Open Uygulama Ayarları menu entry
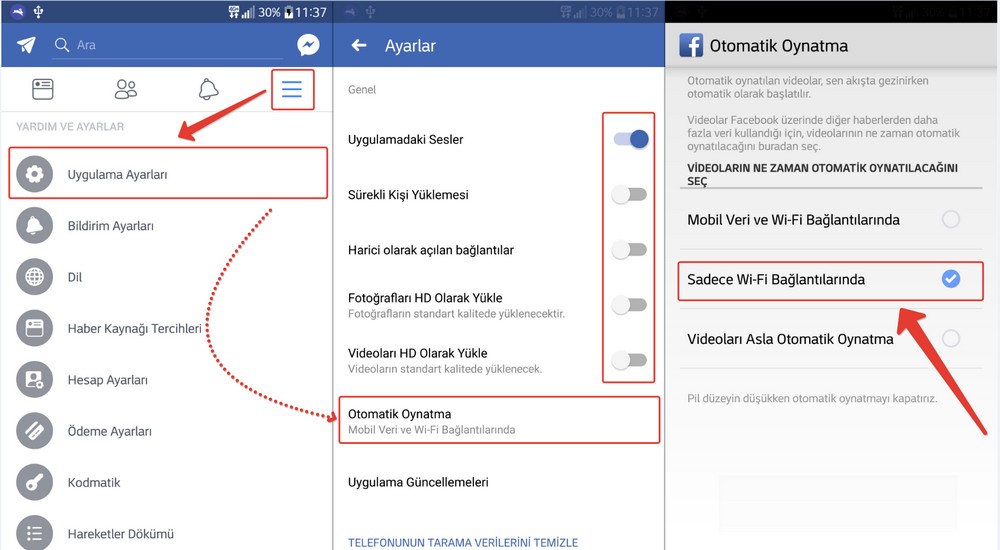 pos(168,174)
